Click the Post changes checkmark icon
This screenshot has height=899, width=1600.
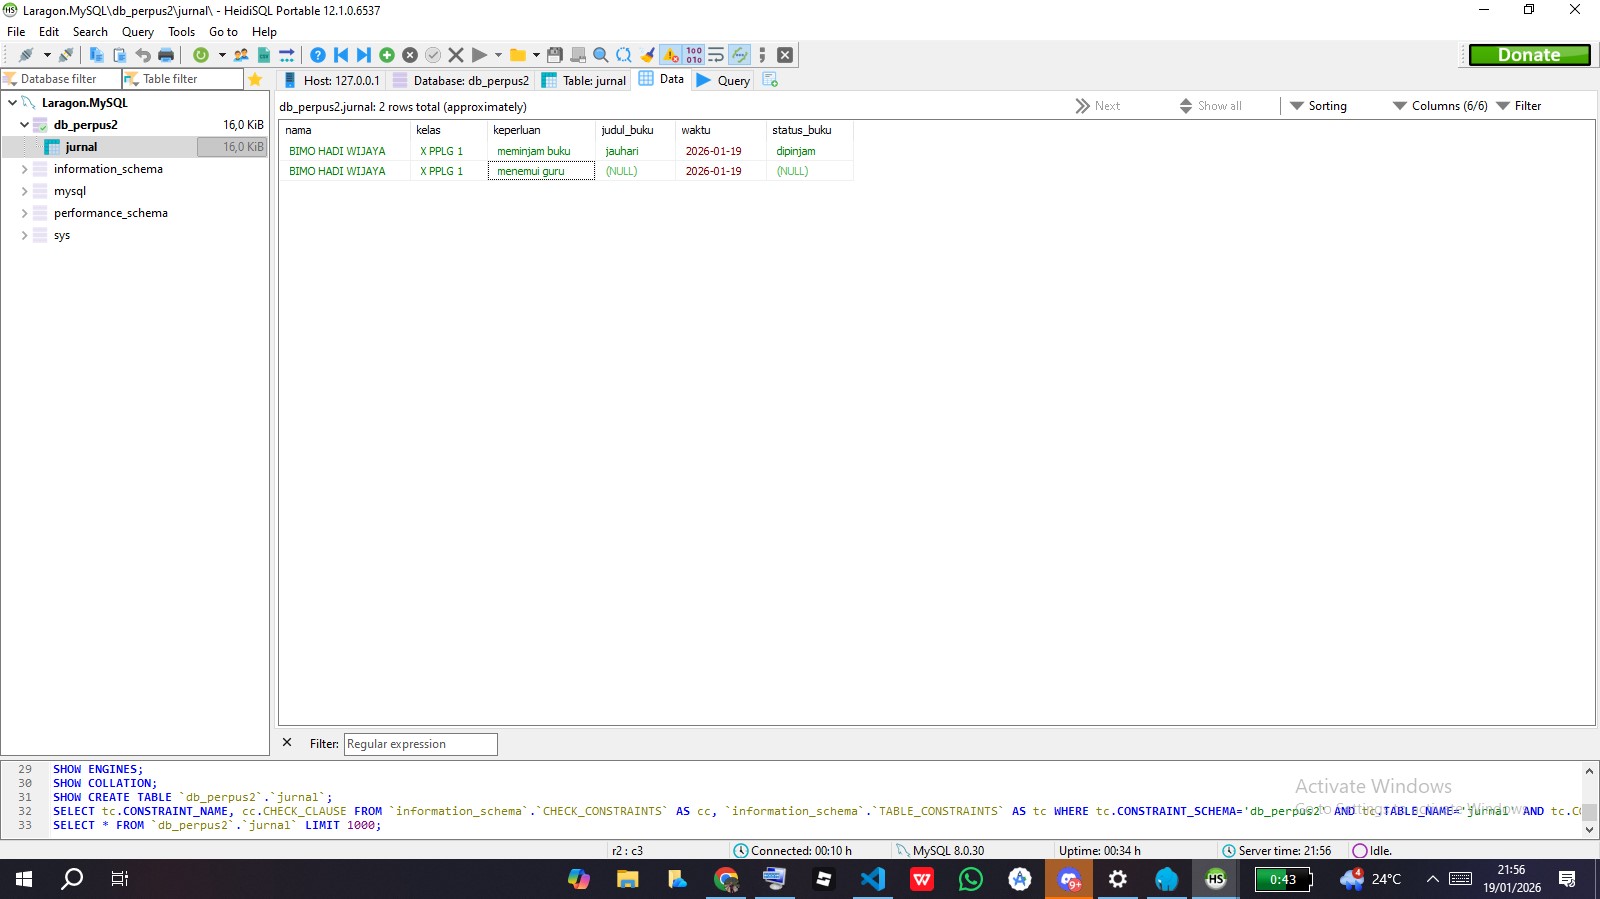tap(433, 55)
